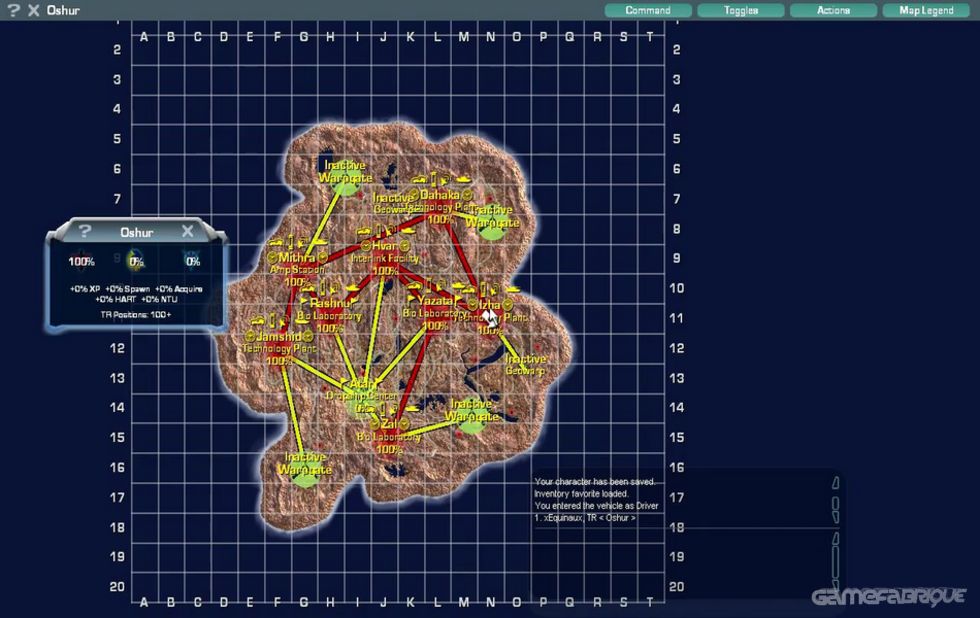Open the Map Legend menu

point(926,10)
